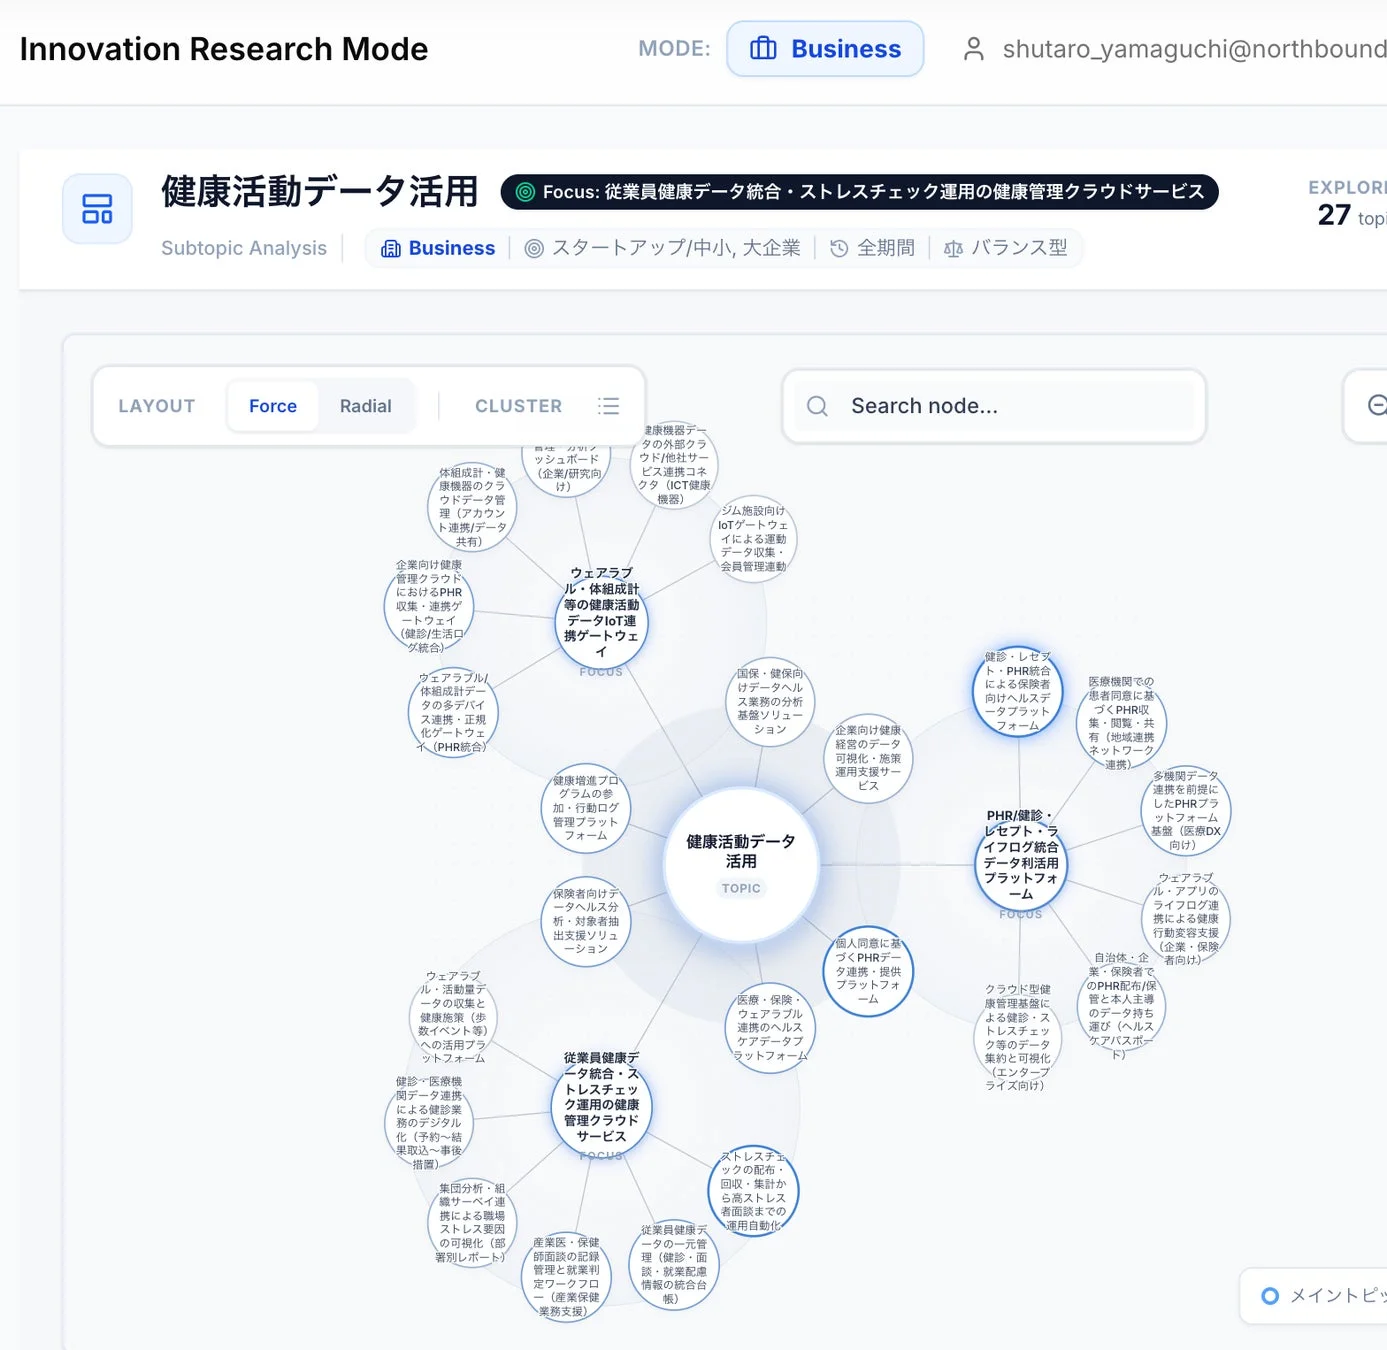Click the zoom-out control at right edge
The width and height of the screenshot is (1387, 1350).
pyautogui.click(x=1378, y=405)
